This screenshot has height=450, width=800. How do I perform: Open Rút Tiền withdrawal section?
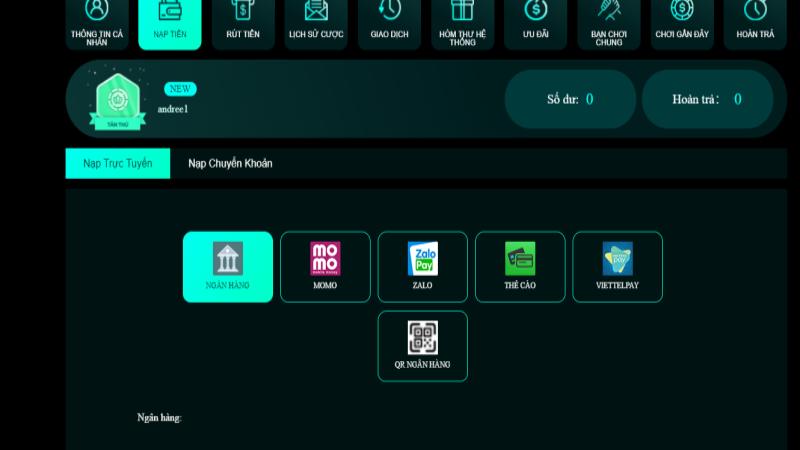(243, 24)
